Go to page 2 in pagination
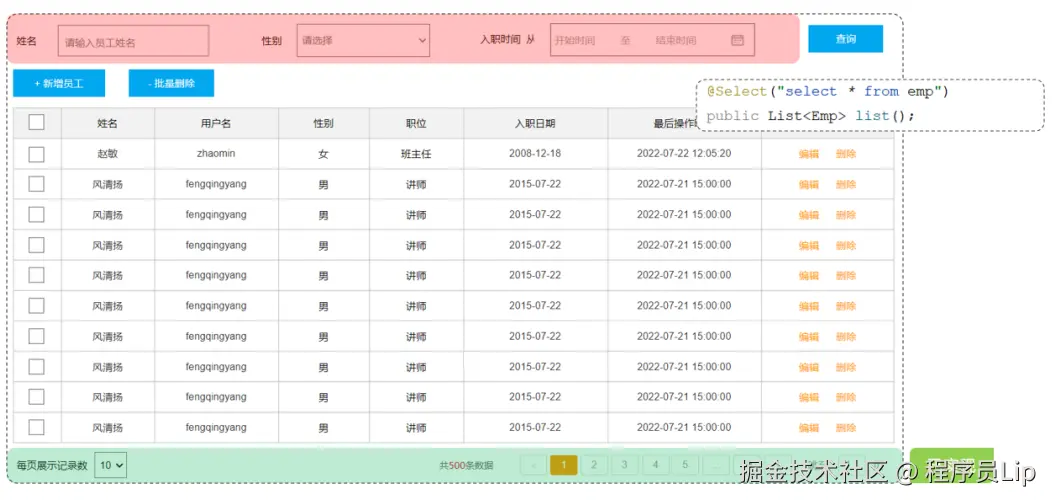This screenshot has height=503, width=1053. (594, 465)
